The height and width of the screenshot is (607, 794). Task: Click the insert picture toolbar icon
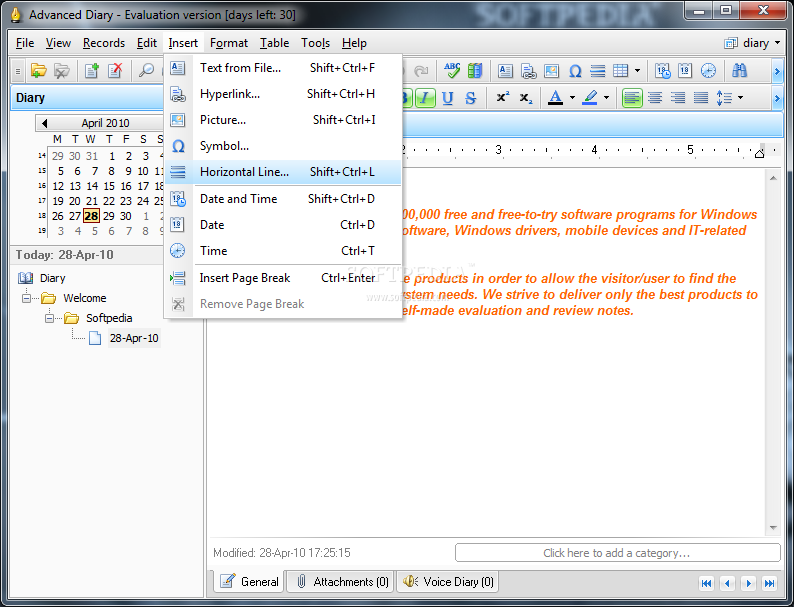coord(551,71)
